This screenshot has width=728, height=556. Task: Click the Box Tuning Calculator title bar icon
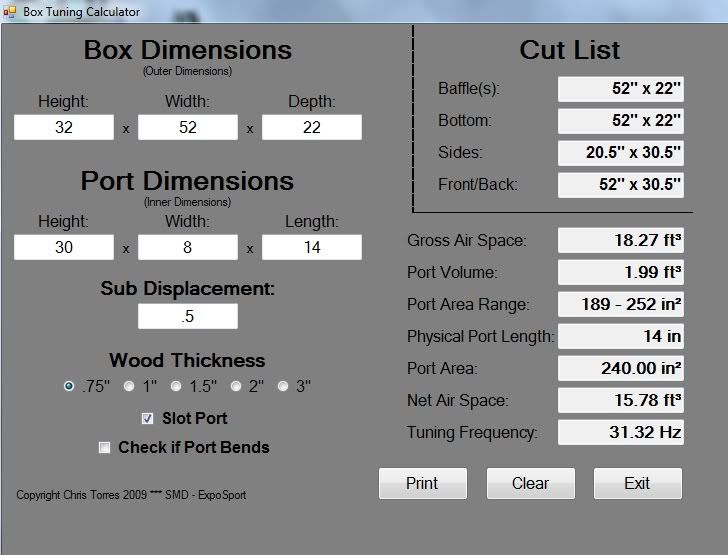[10, 12]
